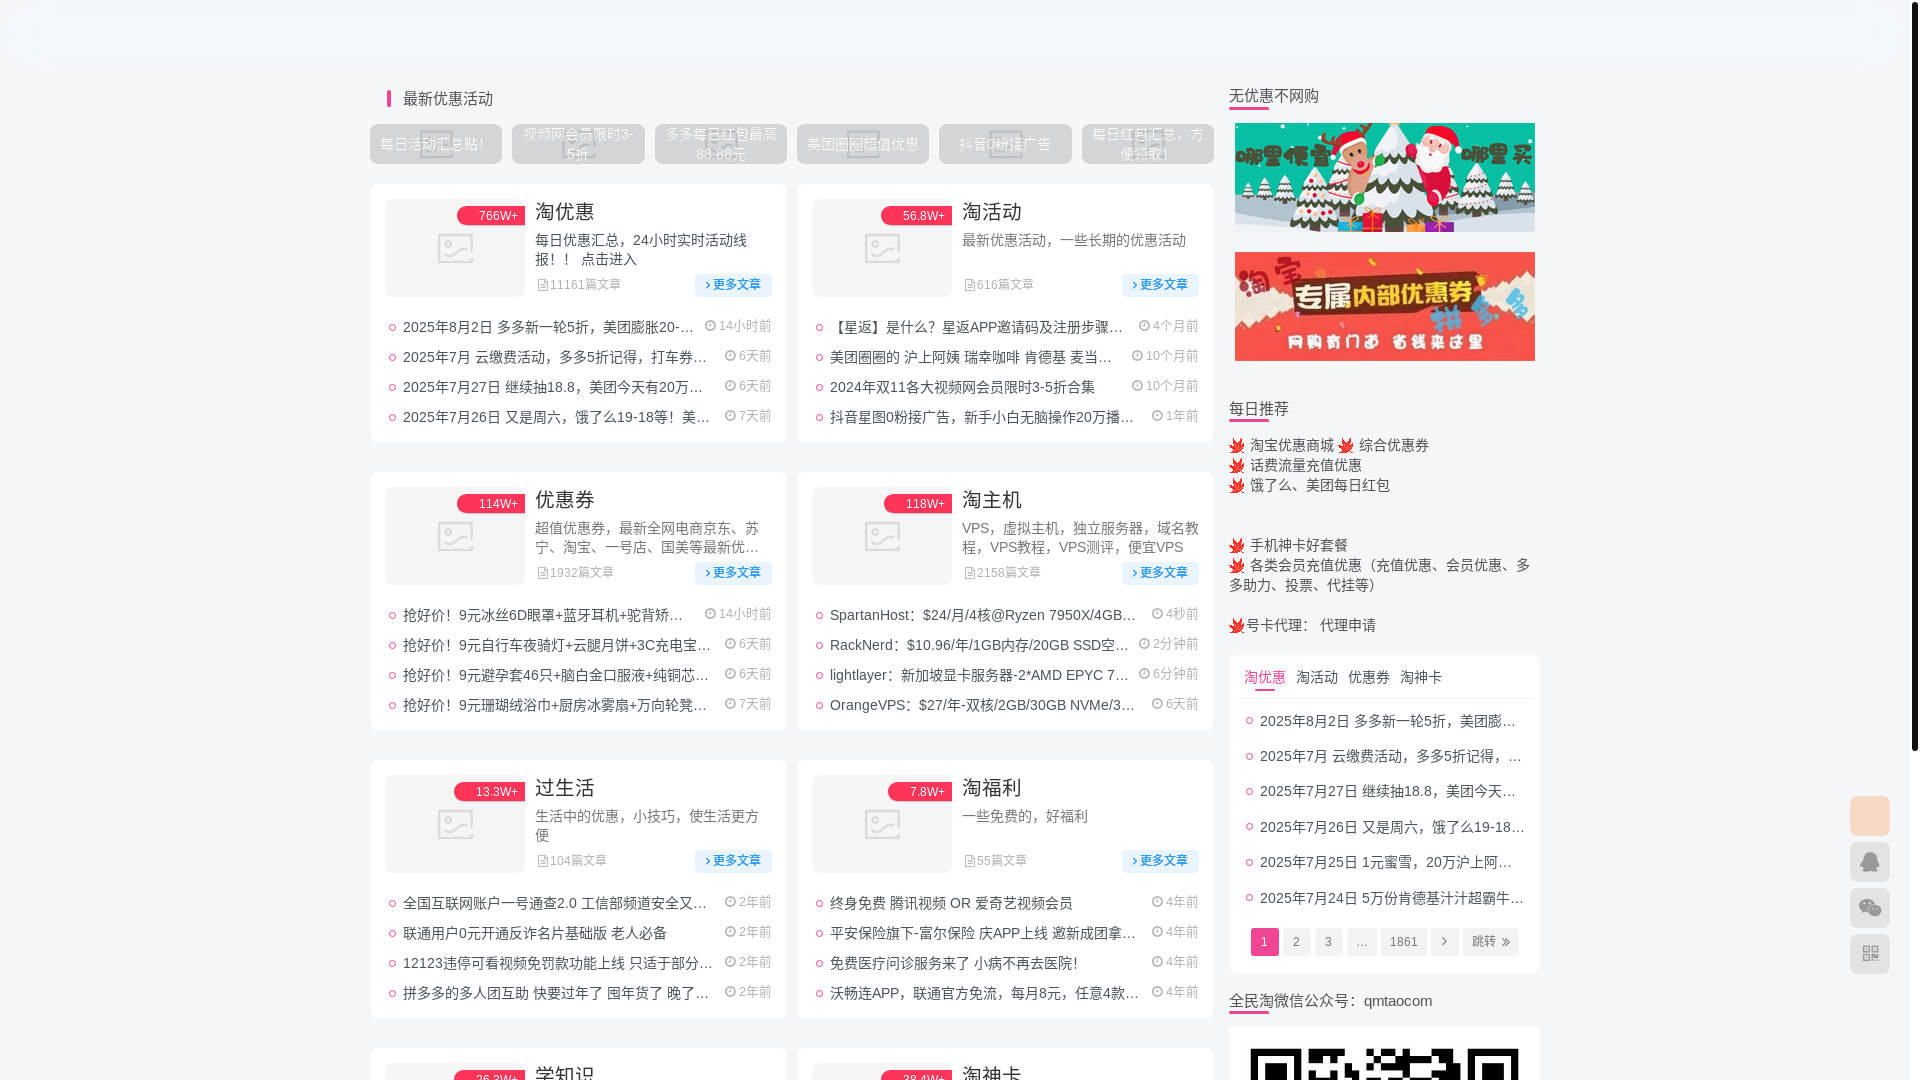Open the 淘活动 category title
This screenshot has height=1080, width=1920.
992,212
